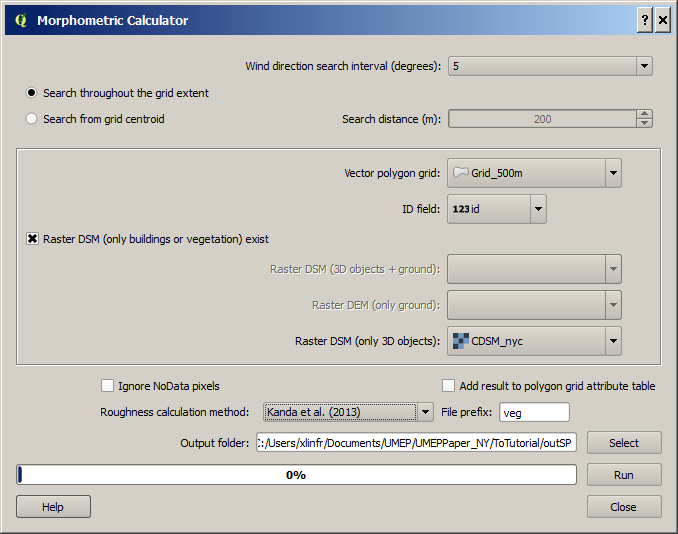Image resolution: width=678 pixels, height=534 pixels.
Task: Click the Morphometric Calculator title text
Action: coord(112,20)
